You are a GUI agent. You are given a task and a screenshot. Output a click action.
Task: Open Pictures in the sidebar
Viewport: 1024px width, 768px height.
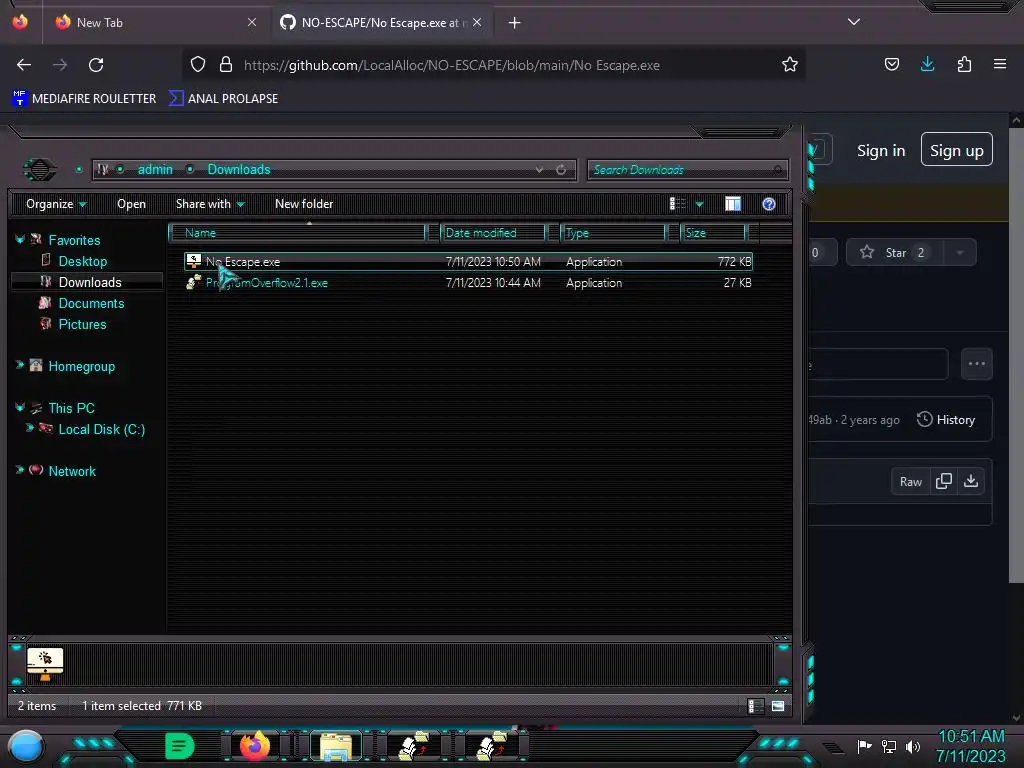(x=82, y=324)
